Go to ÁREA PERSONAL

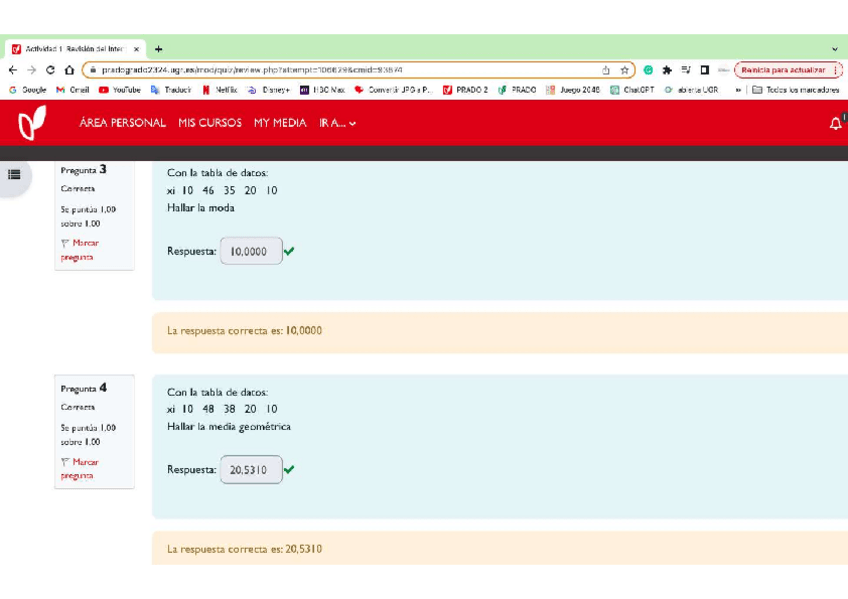point(122,123)
